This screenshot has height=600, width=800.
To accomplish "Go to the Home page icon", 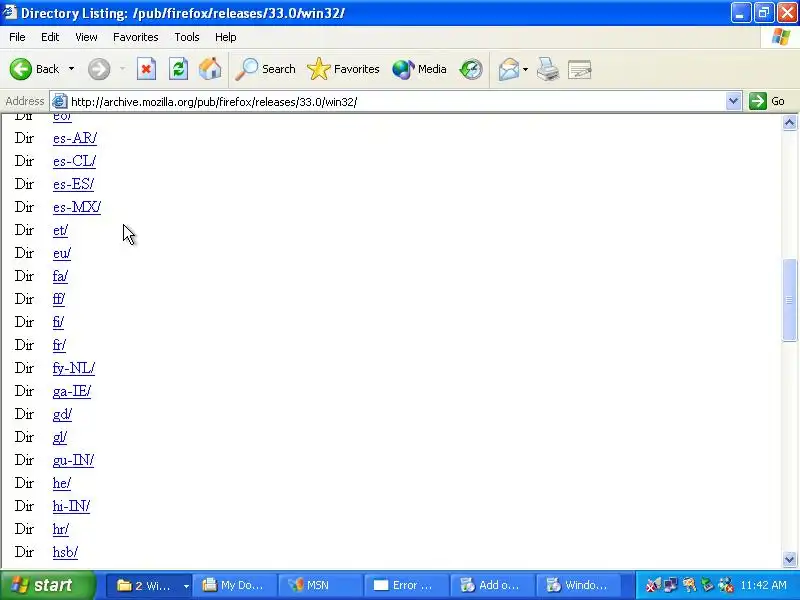I will pyautogui.click(x=210, y=69).
